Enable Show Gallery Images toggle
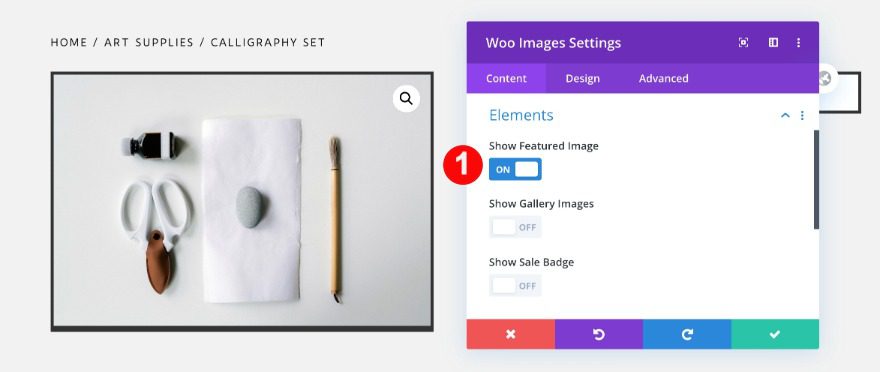This screenshot has height=372, width=880. [515, 227]
